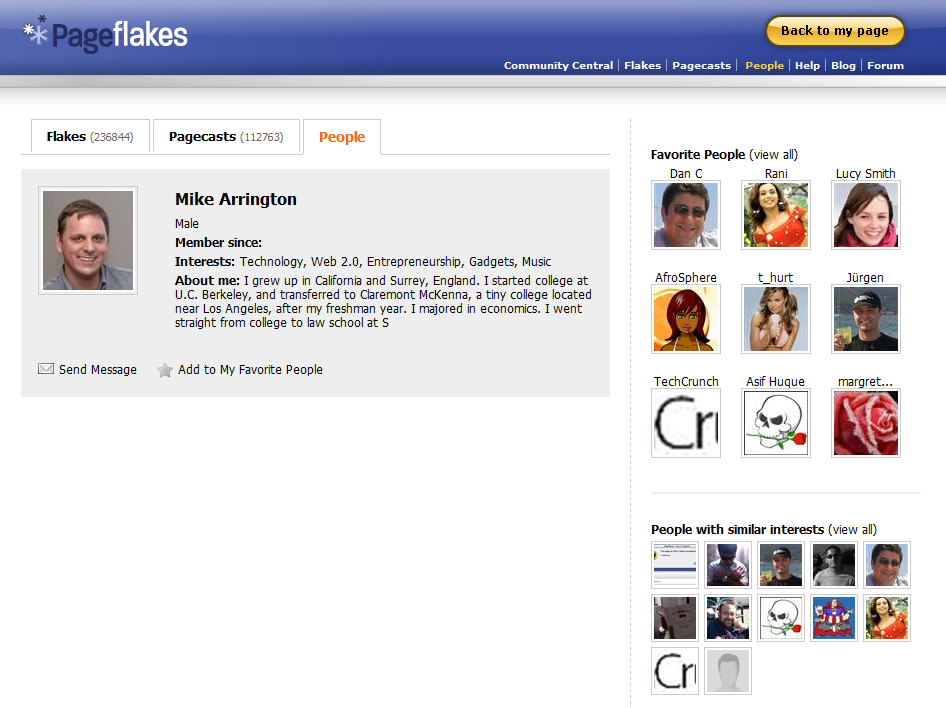
Task: Open Pagecasts in the top navigation
Action: click(x=702, y=65)
